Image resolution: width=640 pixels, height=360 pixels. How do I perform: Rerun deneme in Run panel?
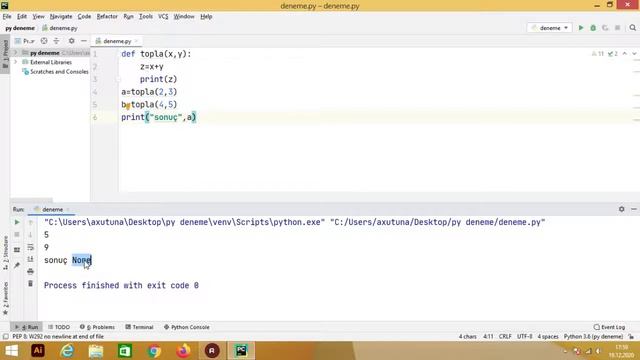pos(17,222)
